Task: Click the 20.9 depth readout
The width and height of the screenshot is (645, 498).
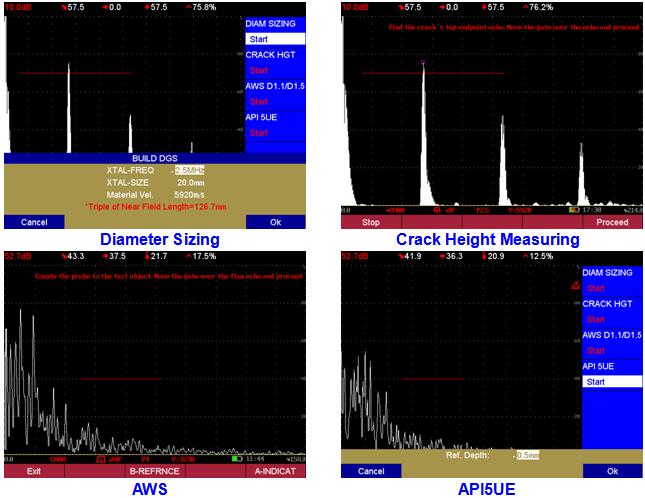Action: [x=493, y=256]
